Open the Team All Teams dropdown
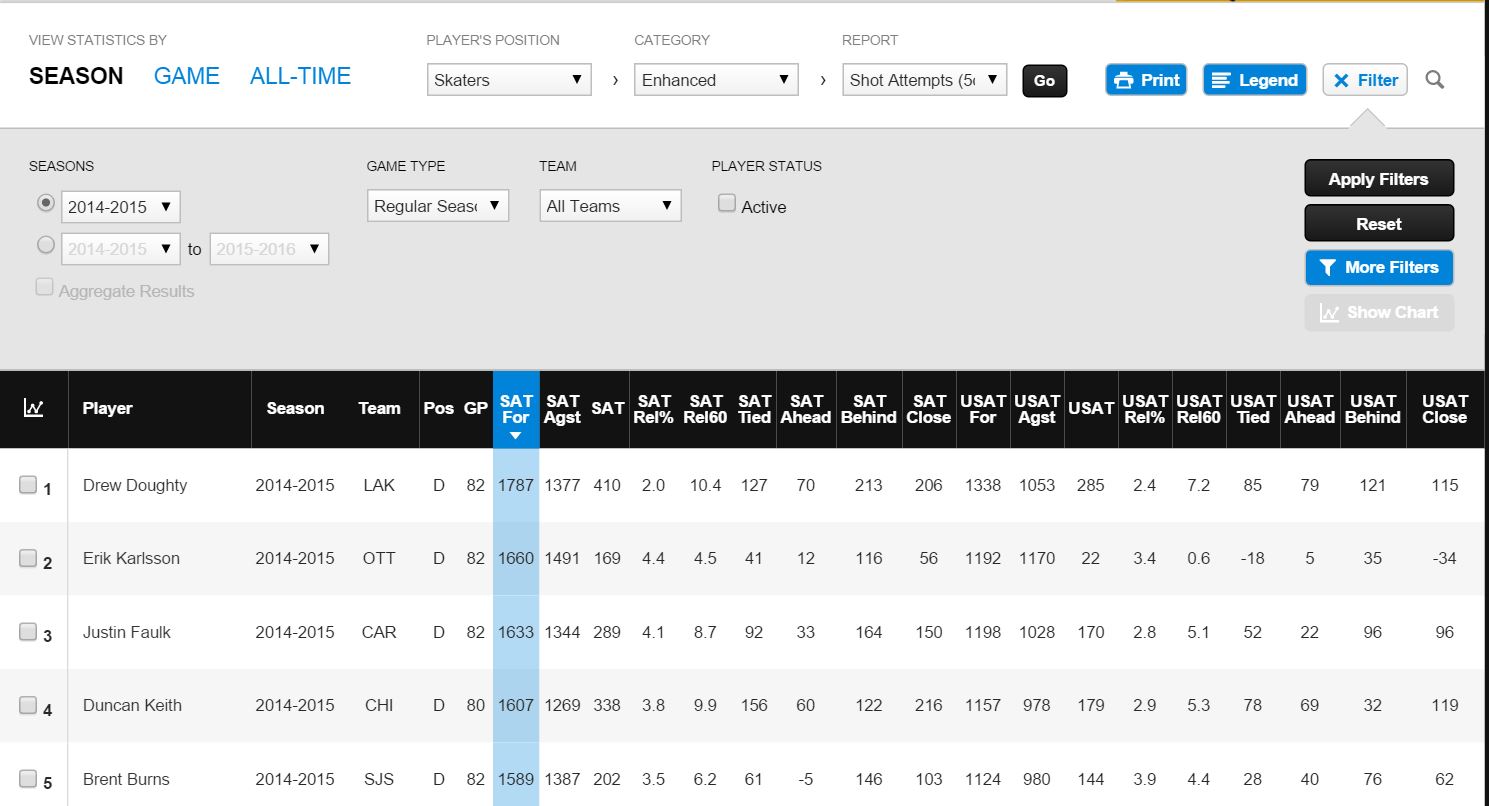 click(610, 206)
